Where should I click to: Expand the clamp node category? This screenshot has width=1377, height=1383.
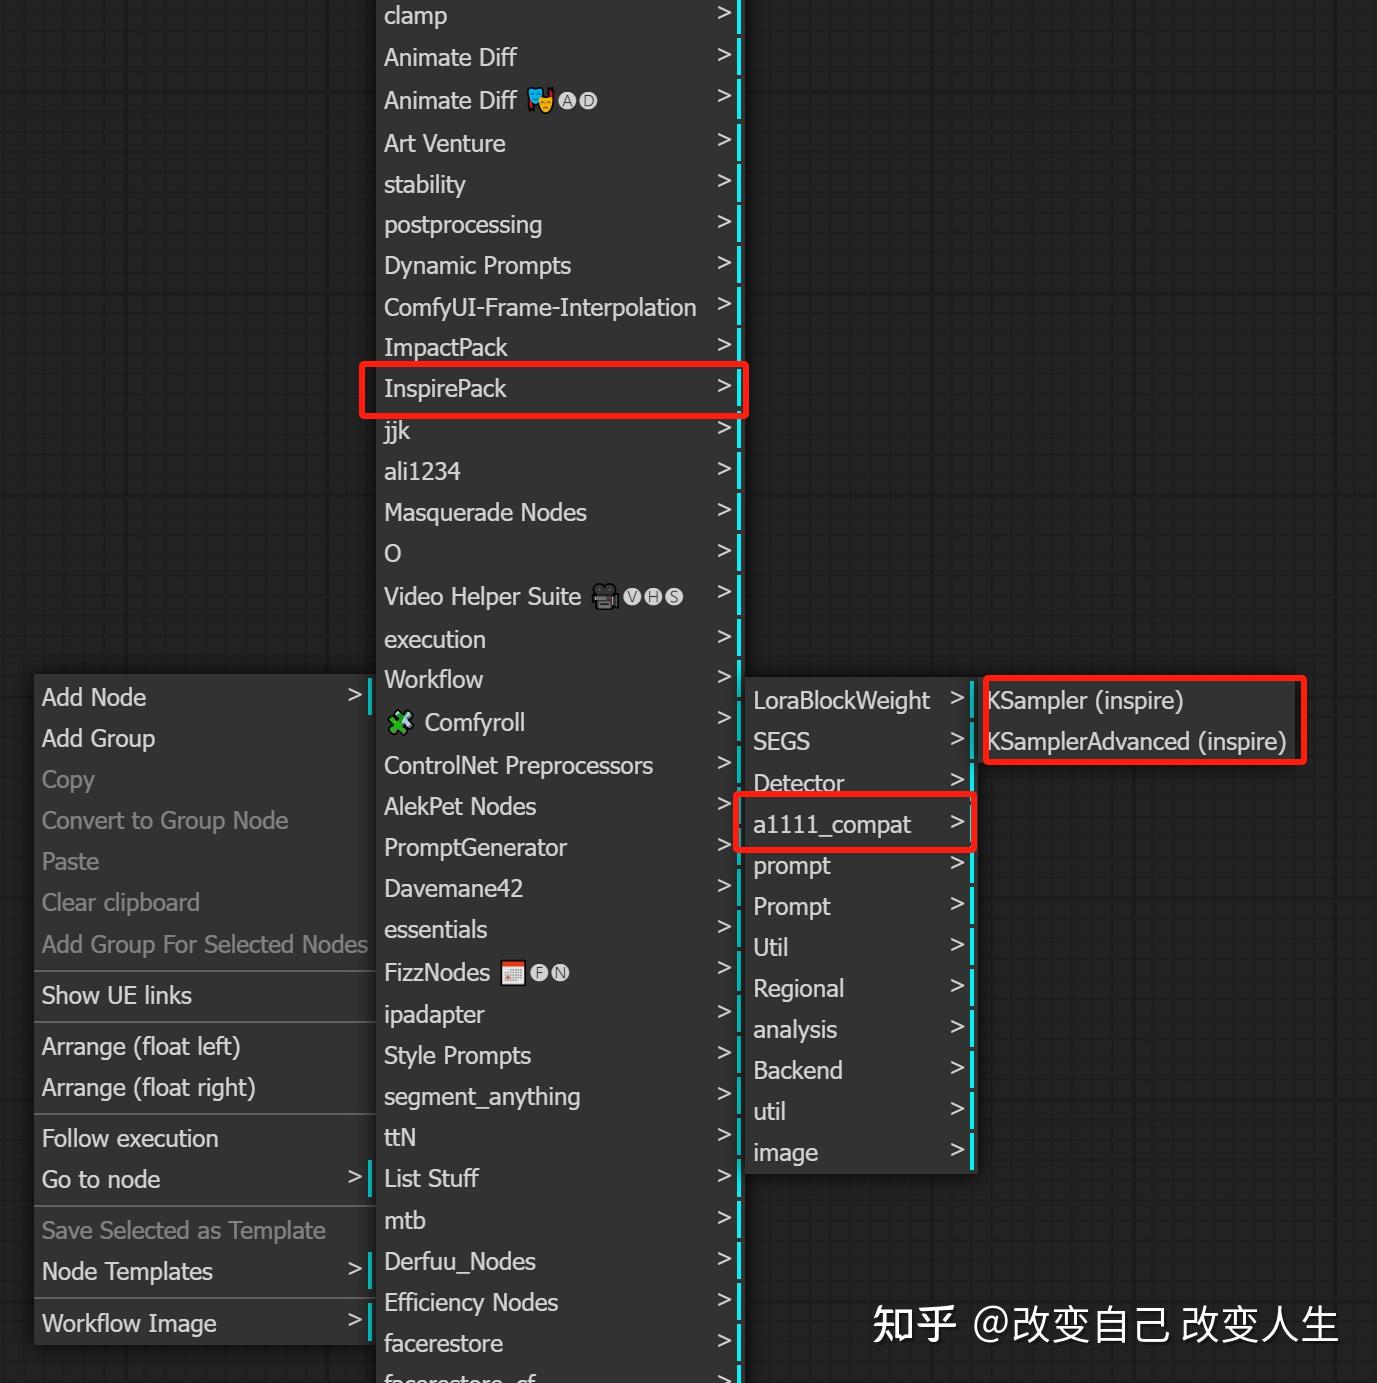click(559, 16)
